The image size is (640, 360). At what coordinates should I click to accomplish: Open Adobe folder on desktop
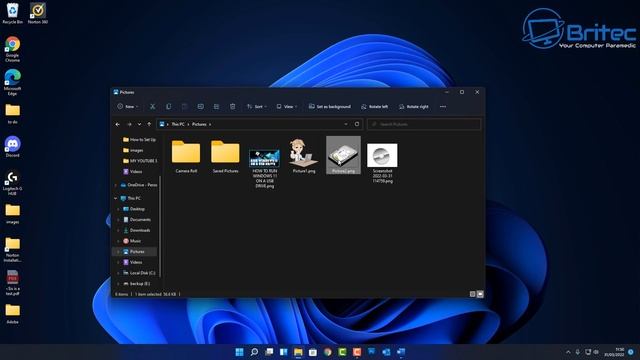[13, 314]
